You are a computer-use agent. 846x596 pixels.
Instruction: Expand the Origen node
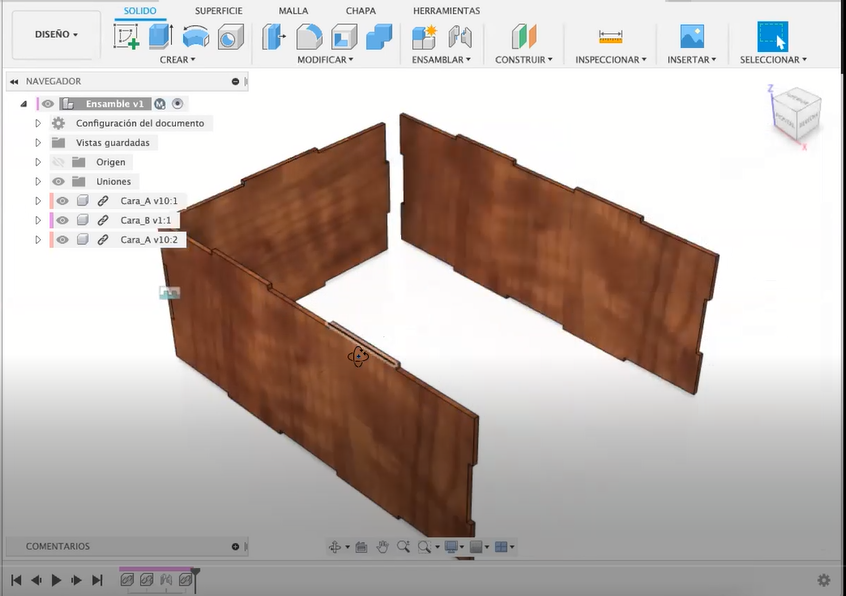pos(38,162)
